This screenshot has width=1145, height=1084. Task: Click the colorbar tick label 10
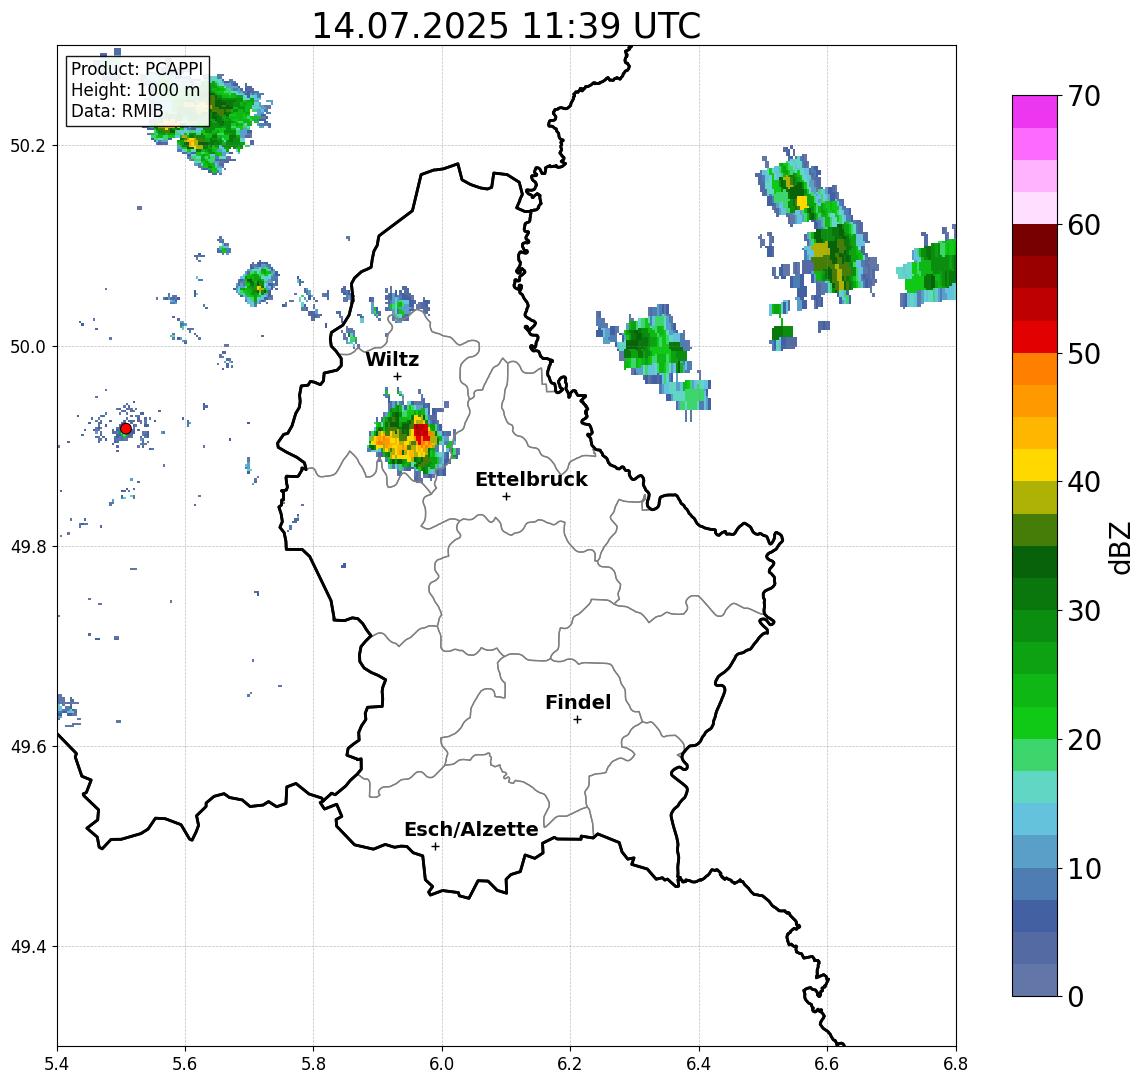point(1084,868)
